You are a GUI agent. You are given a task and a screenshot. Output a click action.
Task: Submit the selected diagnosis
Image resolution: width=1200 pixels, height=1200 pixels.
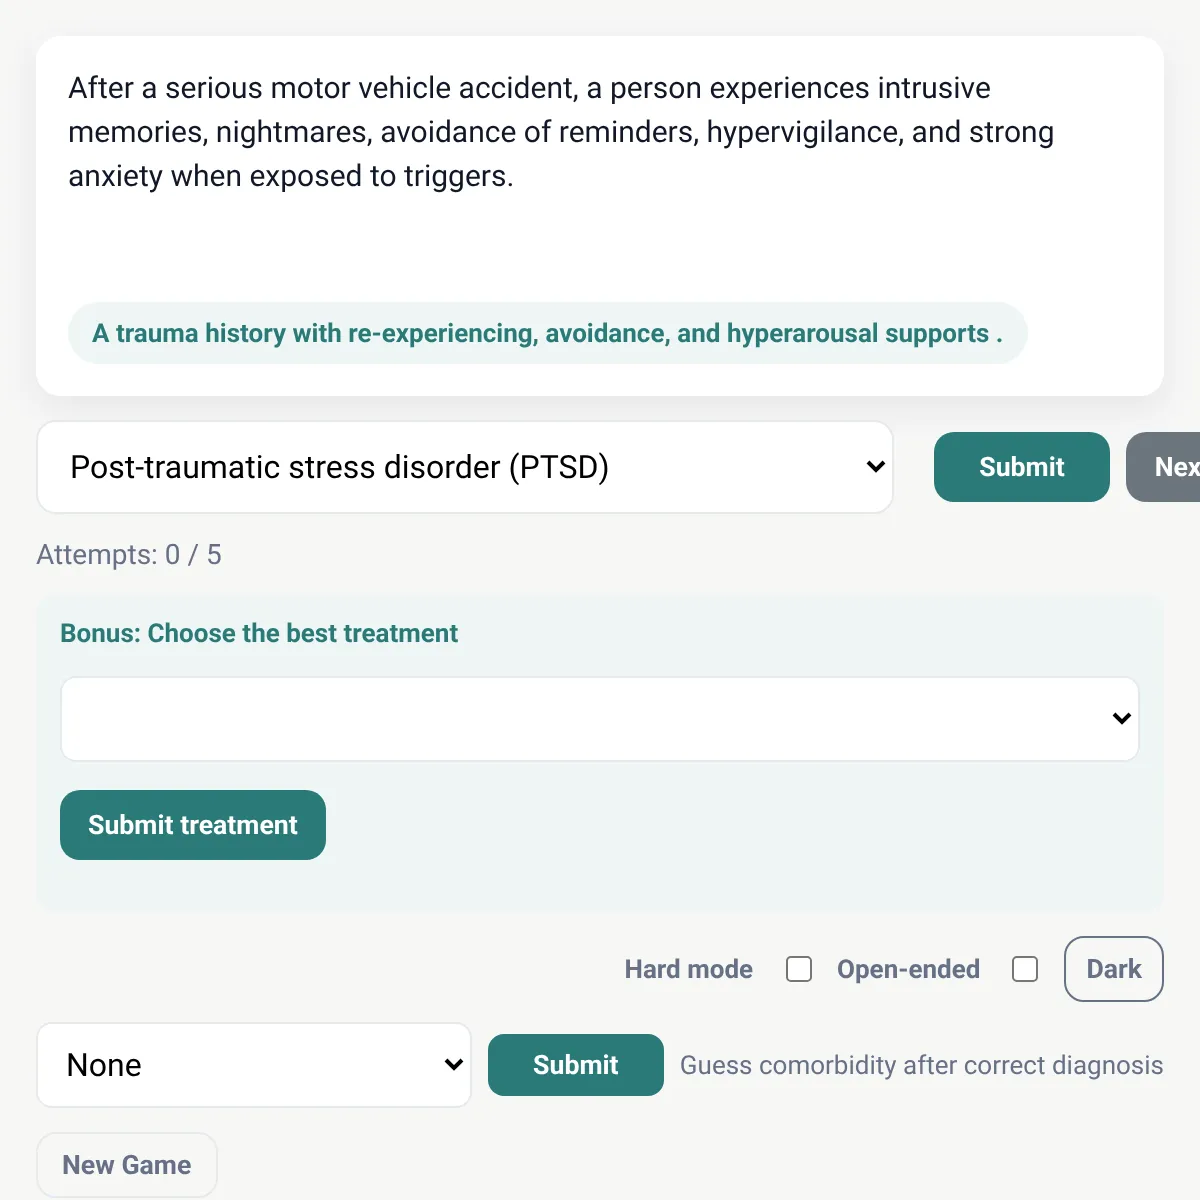tap(1021, 467)
